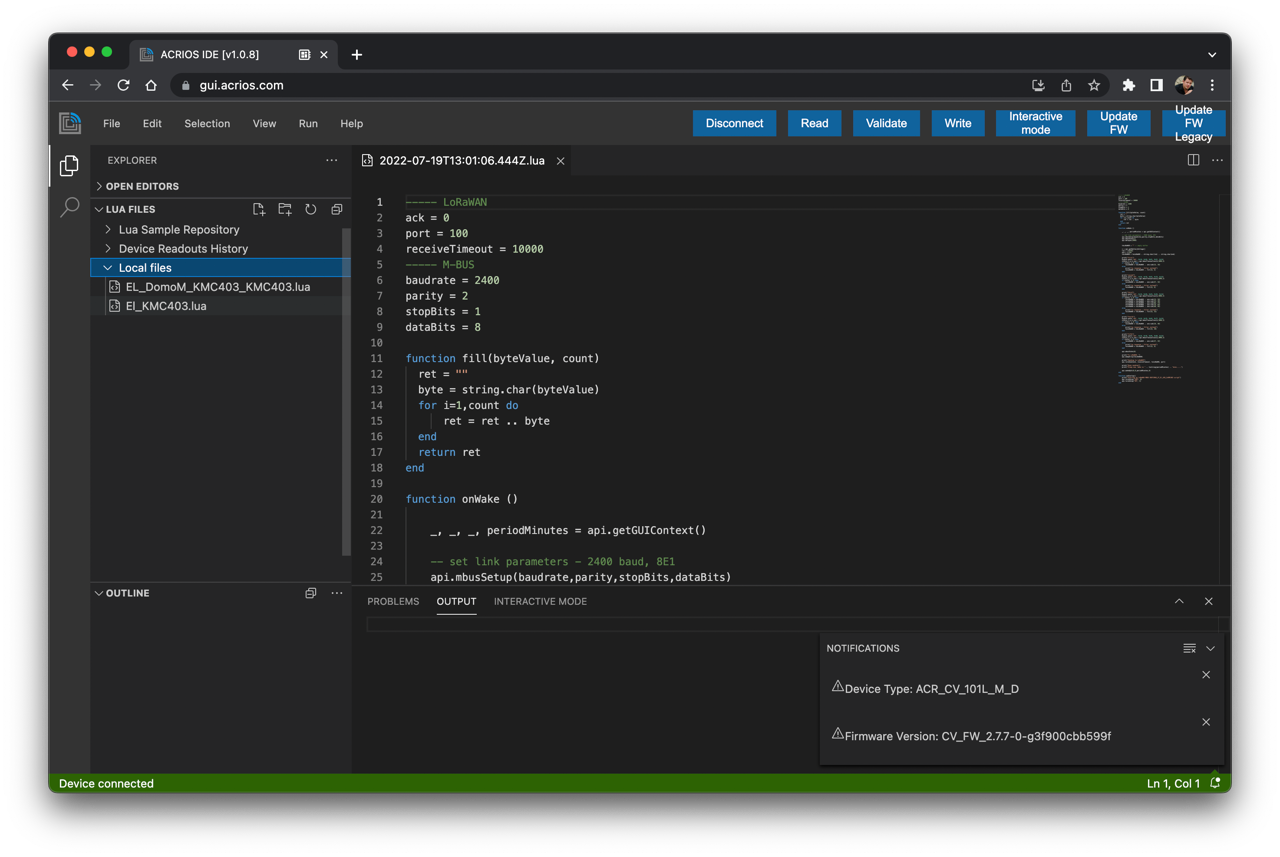Image resolution: width=1280 pixels, height=857 pixels.
Task: Open the browser profile avatar
Action: [1185, 85]
